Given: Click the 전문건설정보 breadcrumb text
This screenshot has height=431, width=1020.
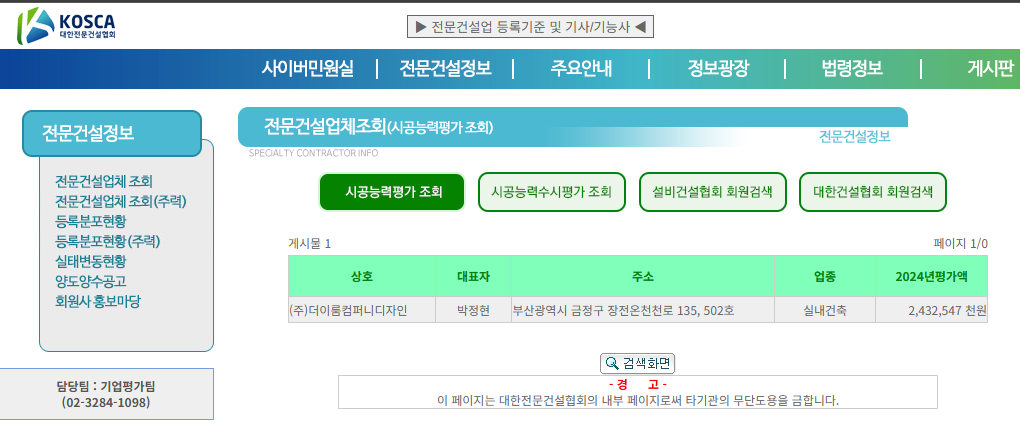Looking at the screenshot, I should click(x=854, y=137).
